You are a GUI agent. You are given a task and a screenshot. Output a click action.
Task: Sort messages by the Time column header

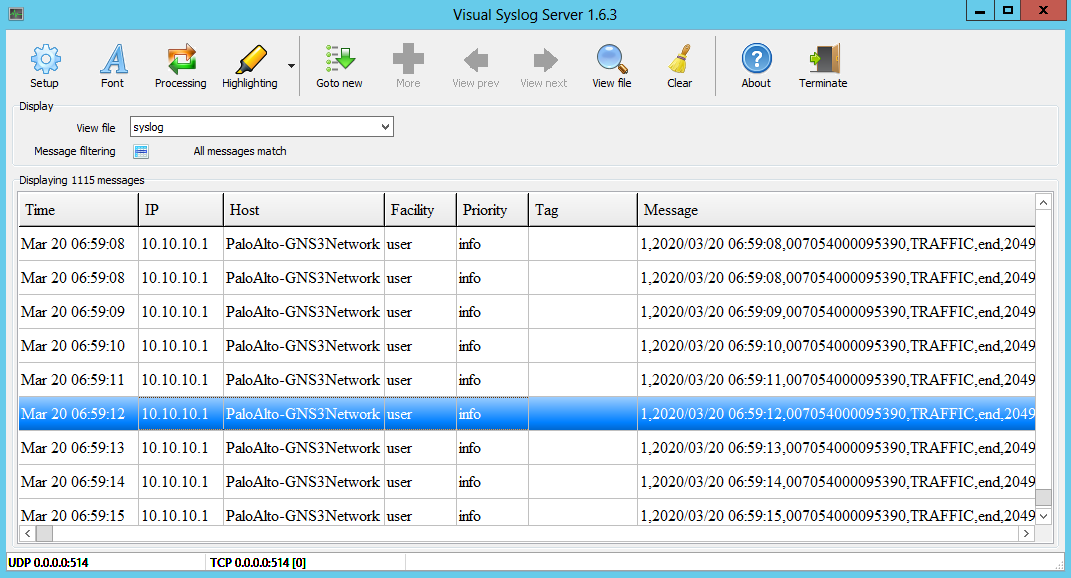point(77,209)
